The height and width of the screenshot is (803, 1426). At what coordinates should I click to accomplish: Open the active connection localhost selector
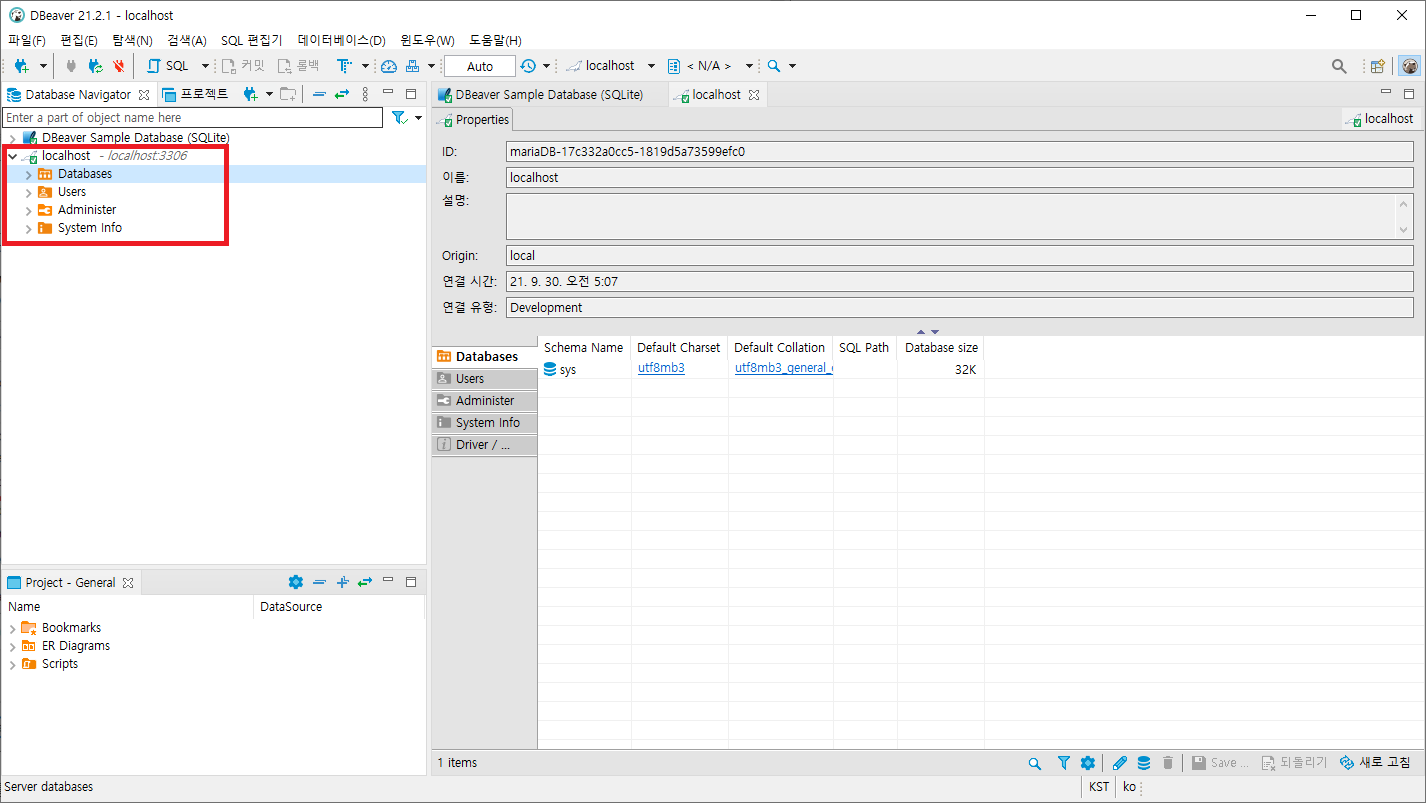(610, 66)
